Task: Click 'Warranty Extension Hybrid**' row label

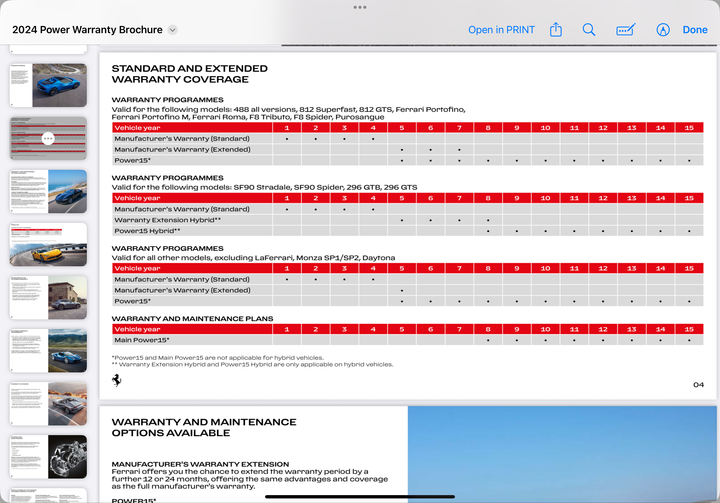Action: (x=168, y=220)
